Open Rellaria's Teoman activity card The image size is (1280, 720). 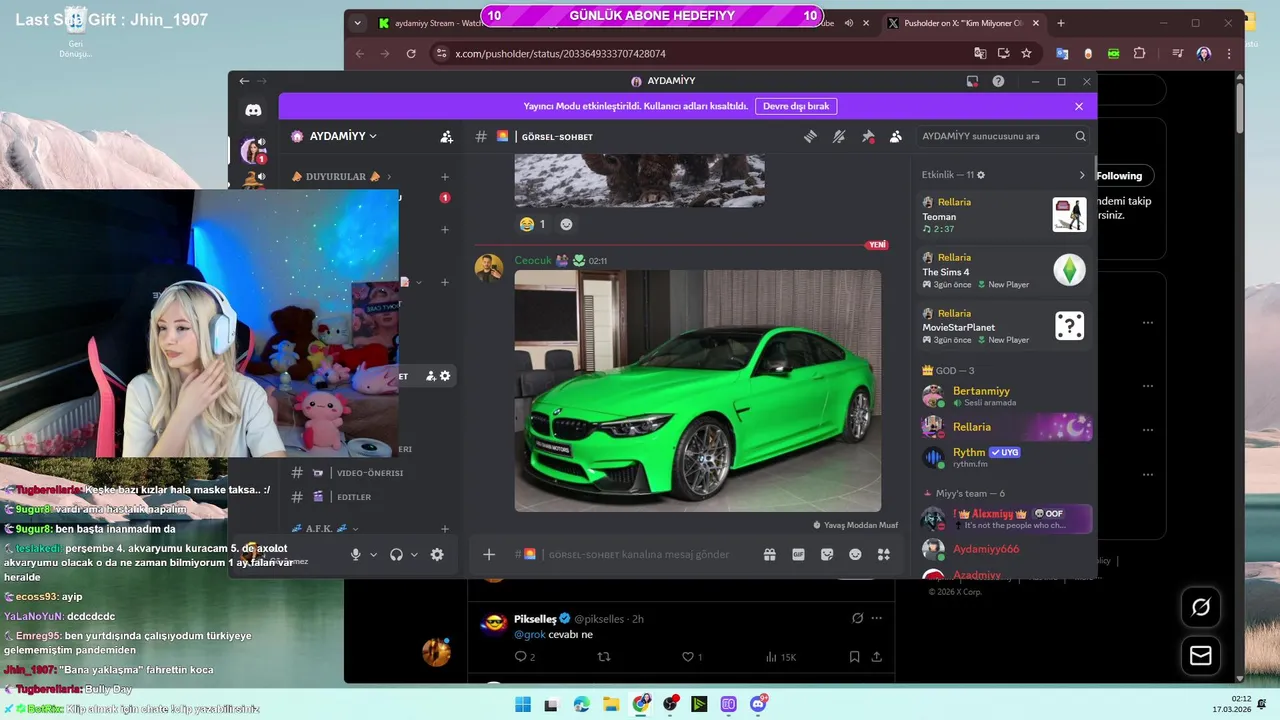(1003, 215)
